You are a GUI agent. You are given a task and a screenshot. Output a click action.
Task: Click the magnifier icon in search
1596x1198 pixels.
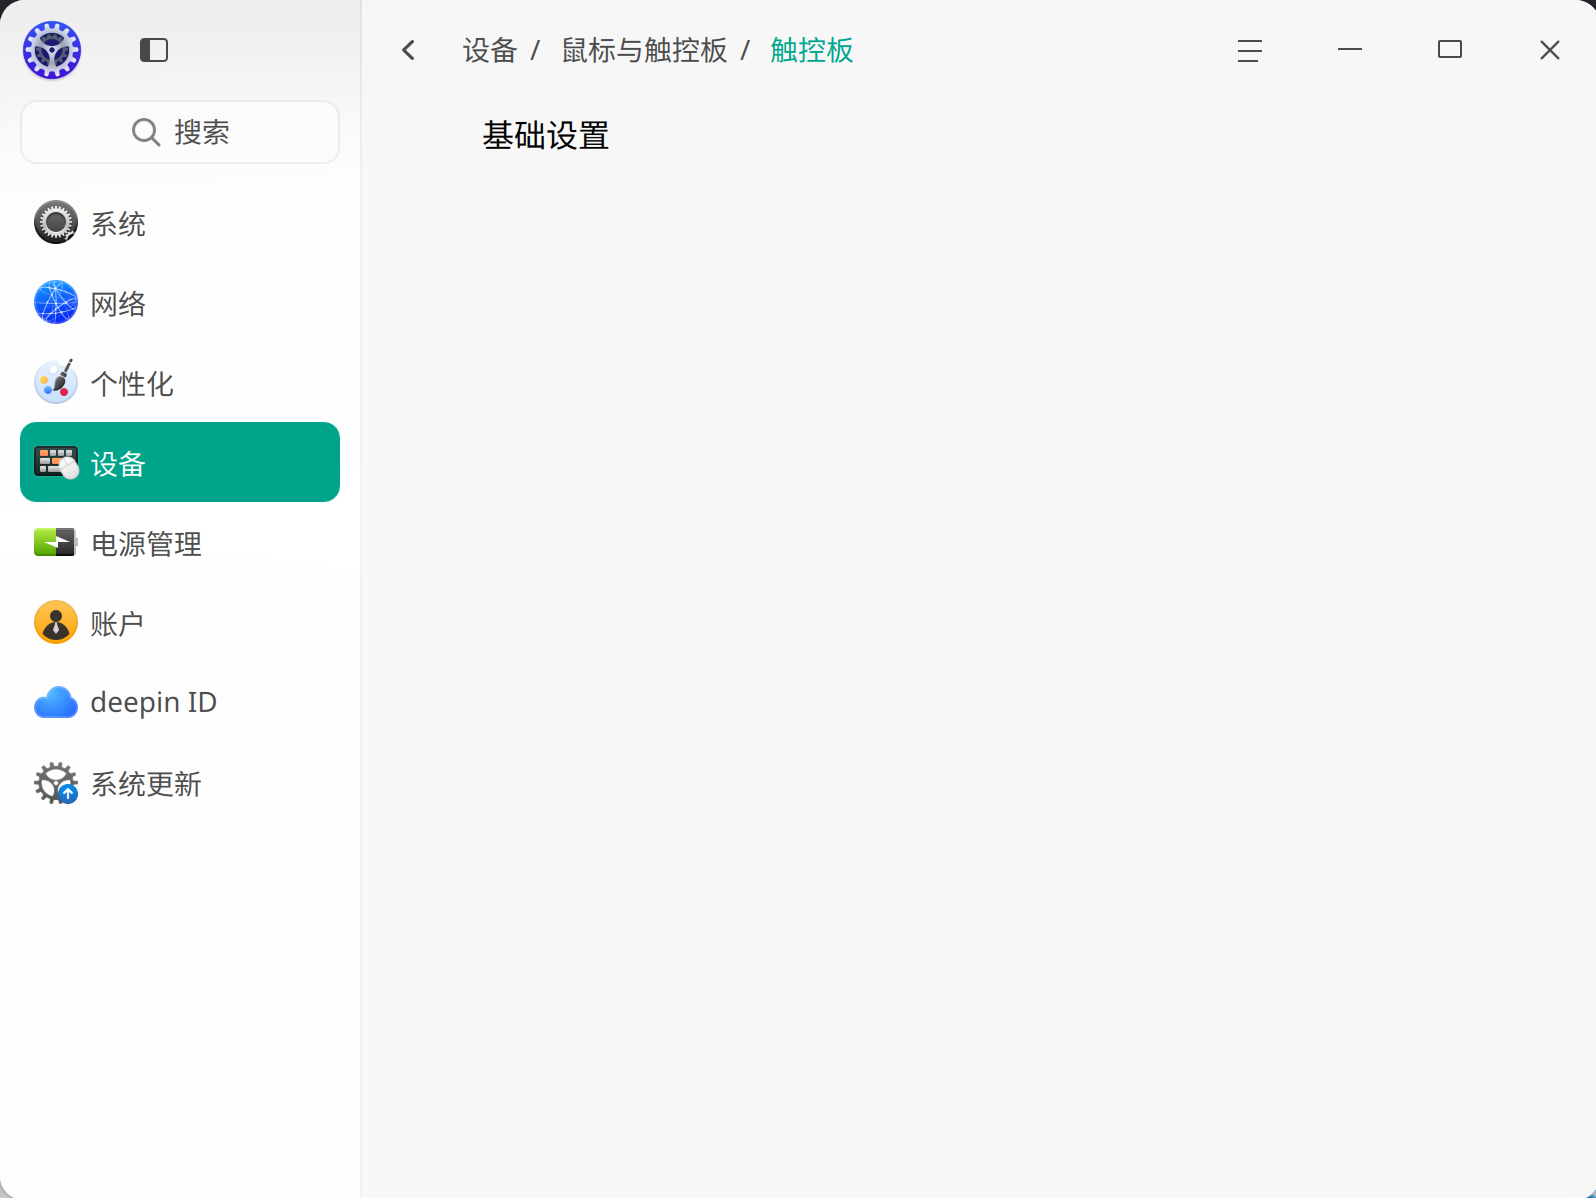click(146, 132)
